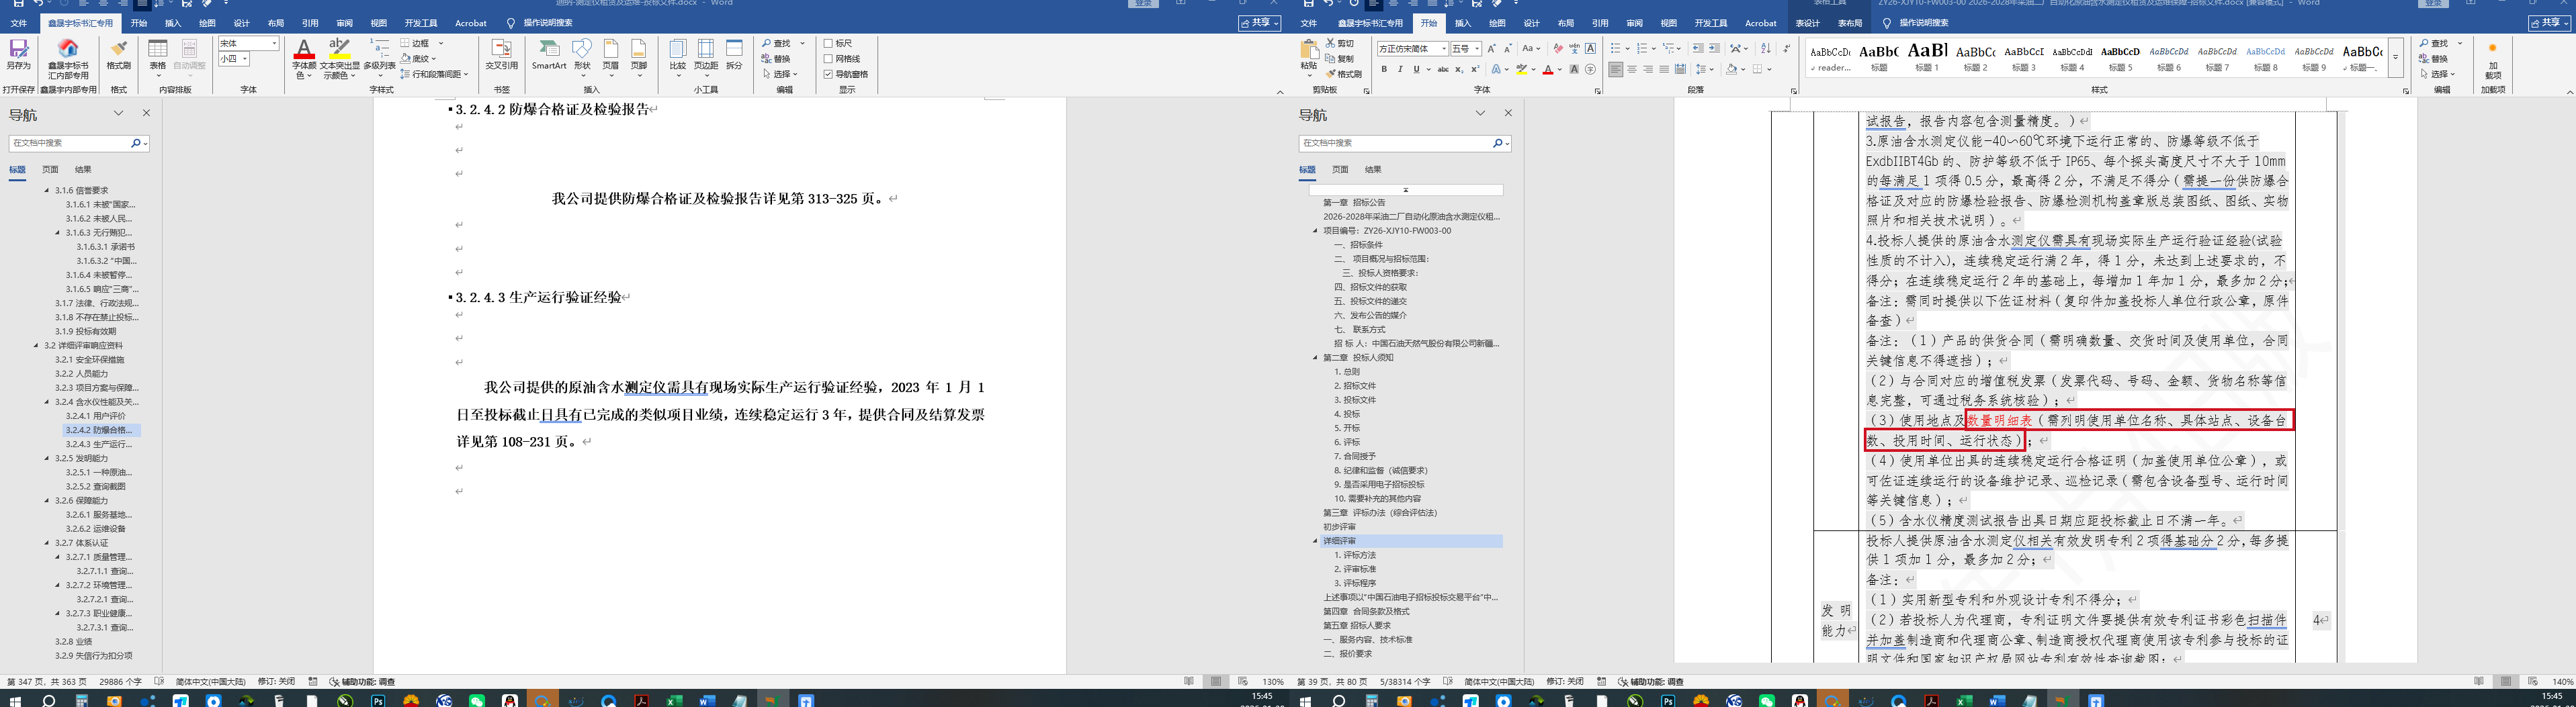
Task: Open 插入 tab in left window
Action: 173,23
